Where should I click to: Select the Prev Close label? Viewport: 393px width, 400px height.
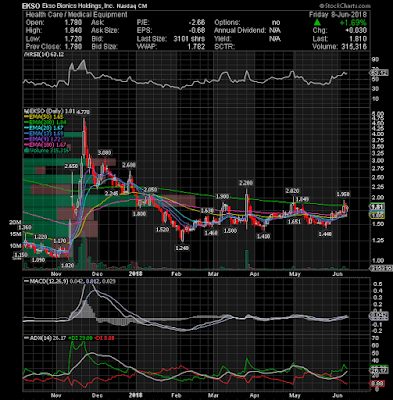coord(43,47)
